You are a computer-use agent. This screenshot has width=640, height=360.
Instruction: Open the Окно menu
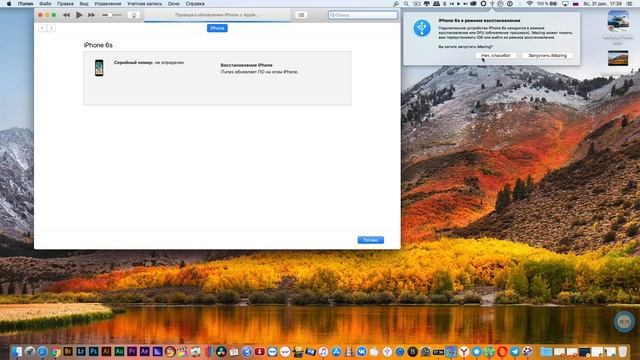(x=173, y=4)
